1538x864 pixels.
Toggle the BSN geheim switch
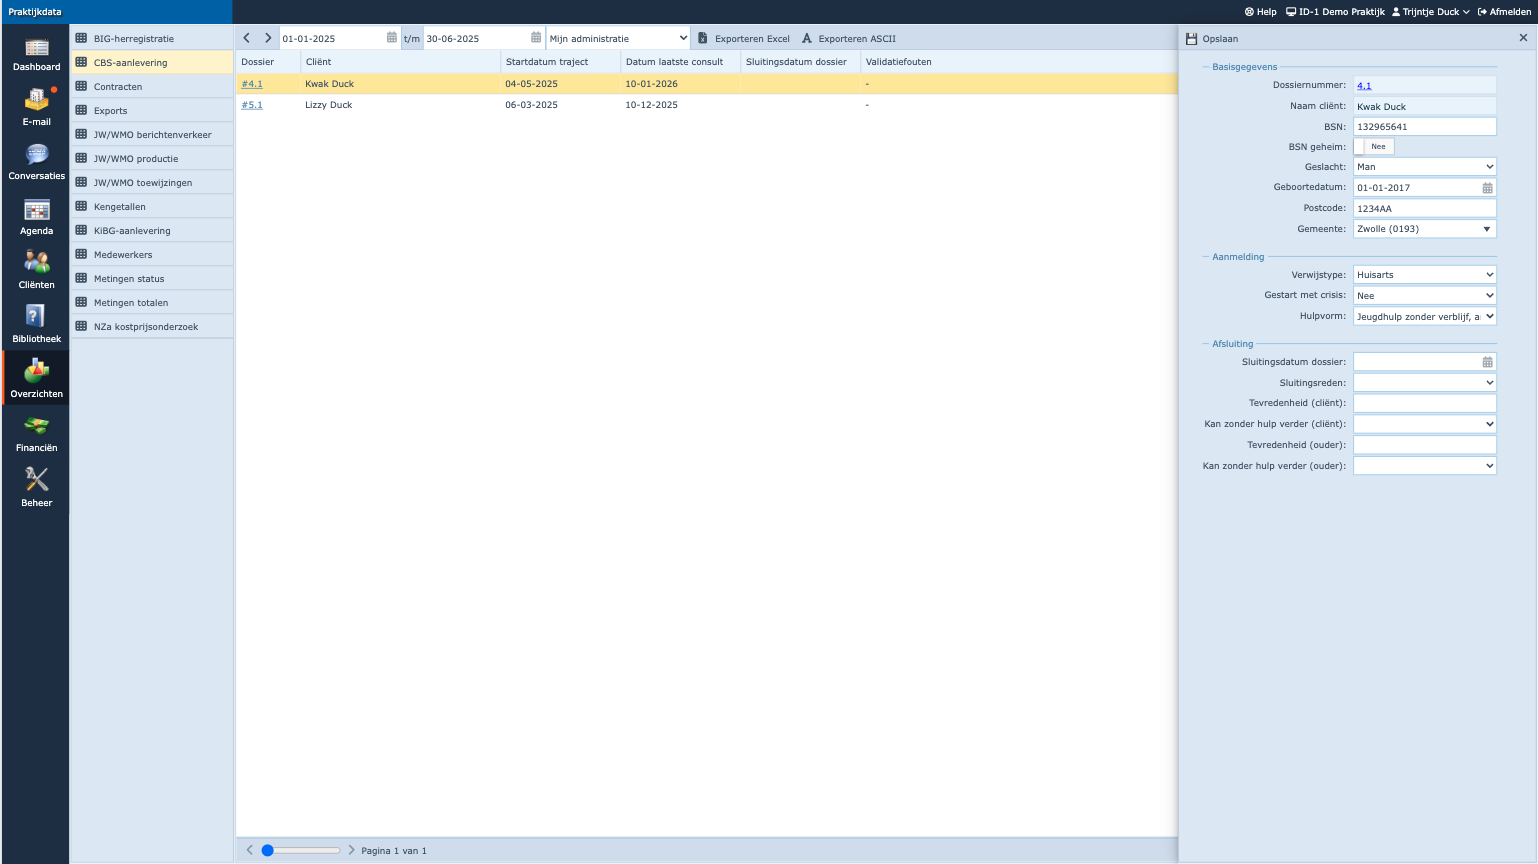coord(1373,147)
